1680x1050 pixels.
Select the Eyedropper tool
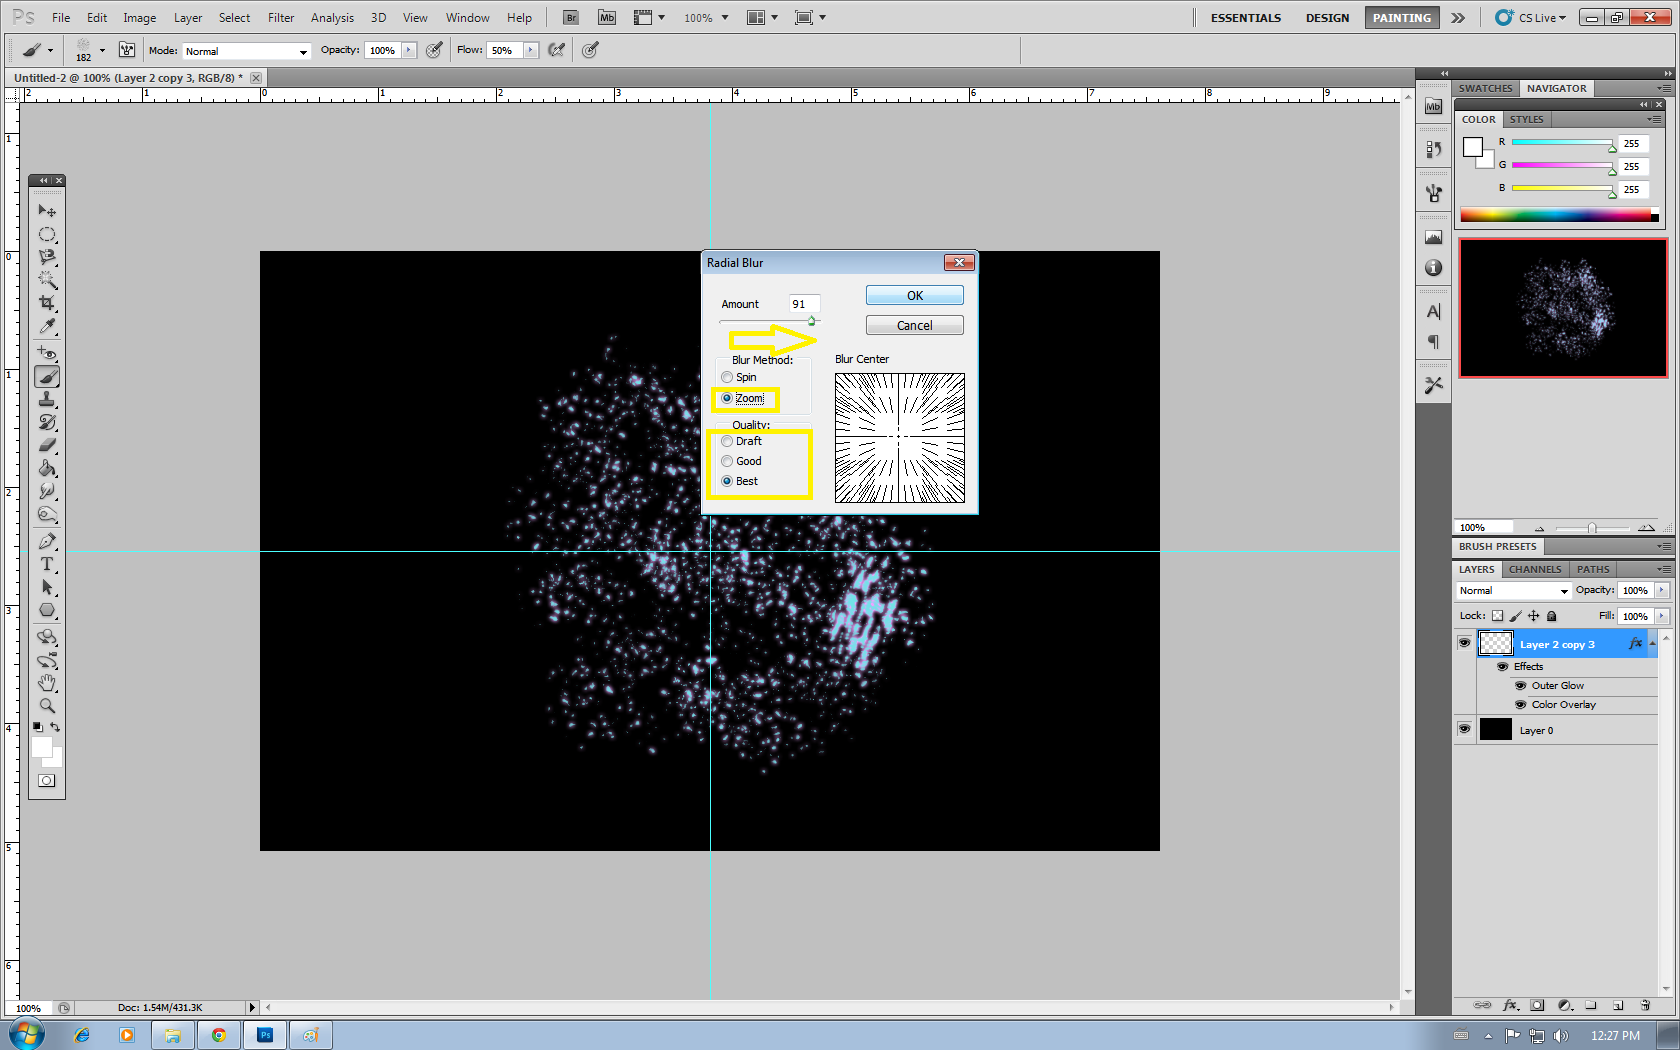(47, 326)
